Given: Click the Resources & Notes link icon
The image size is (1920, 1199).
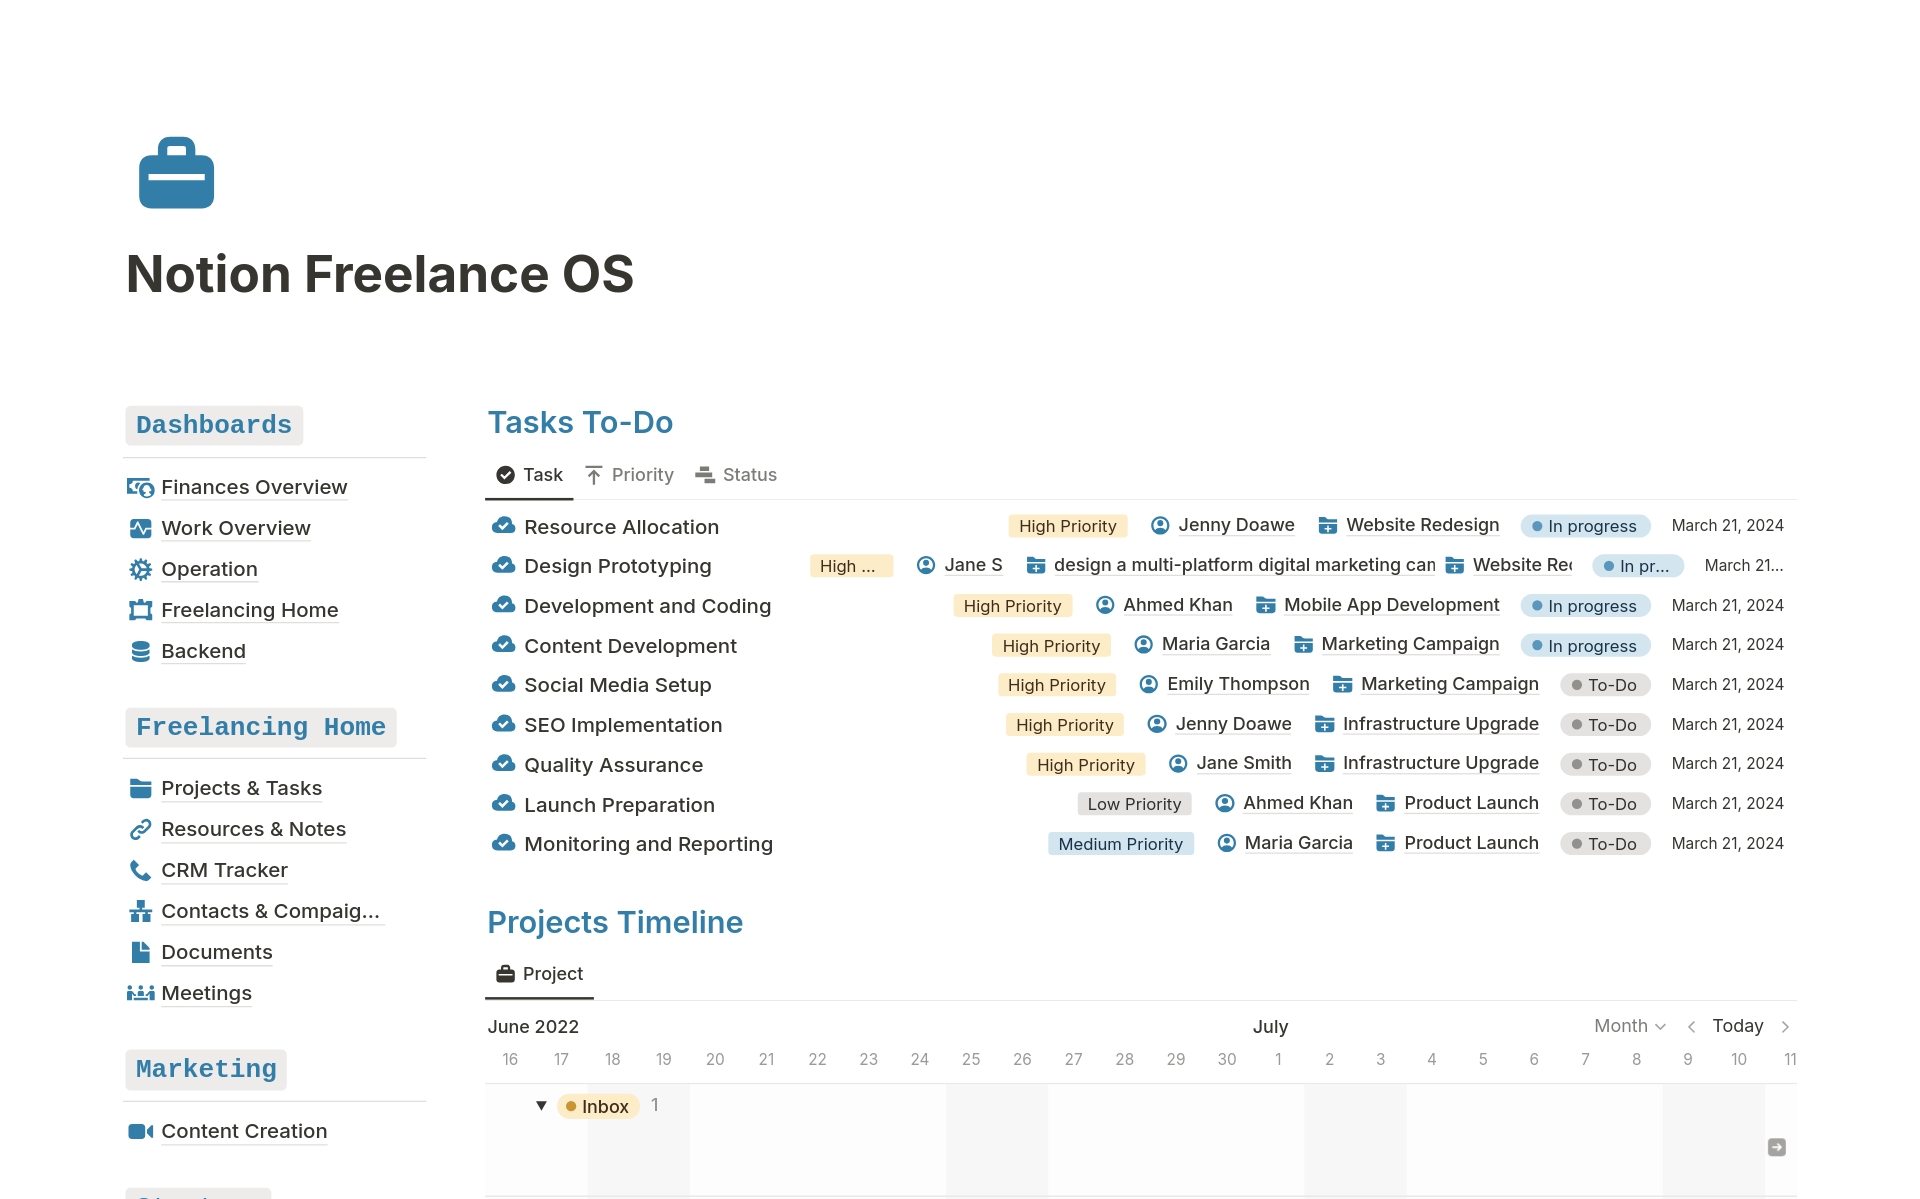Looking at the screenshot, I should (140, 830).
